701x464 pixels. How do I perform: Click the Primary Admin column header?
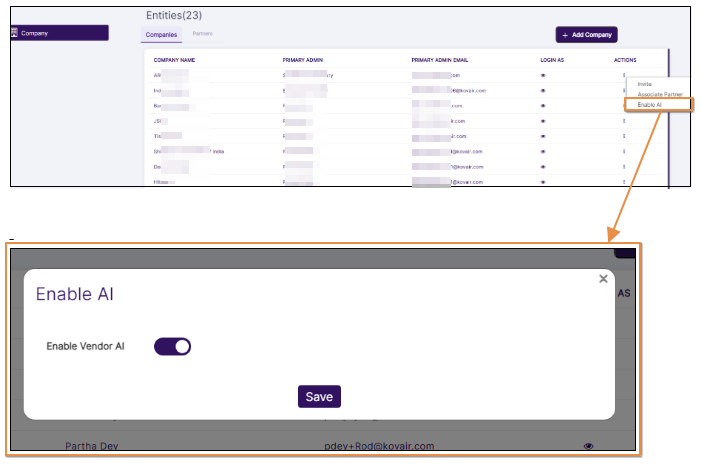pyautogui.click(x=303, y=60)
